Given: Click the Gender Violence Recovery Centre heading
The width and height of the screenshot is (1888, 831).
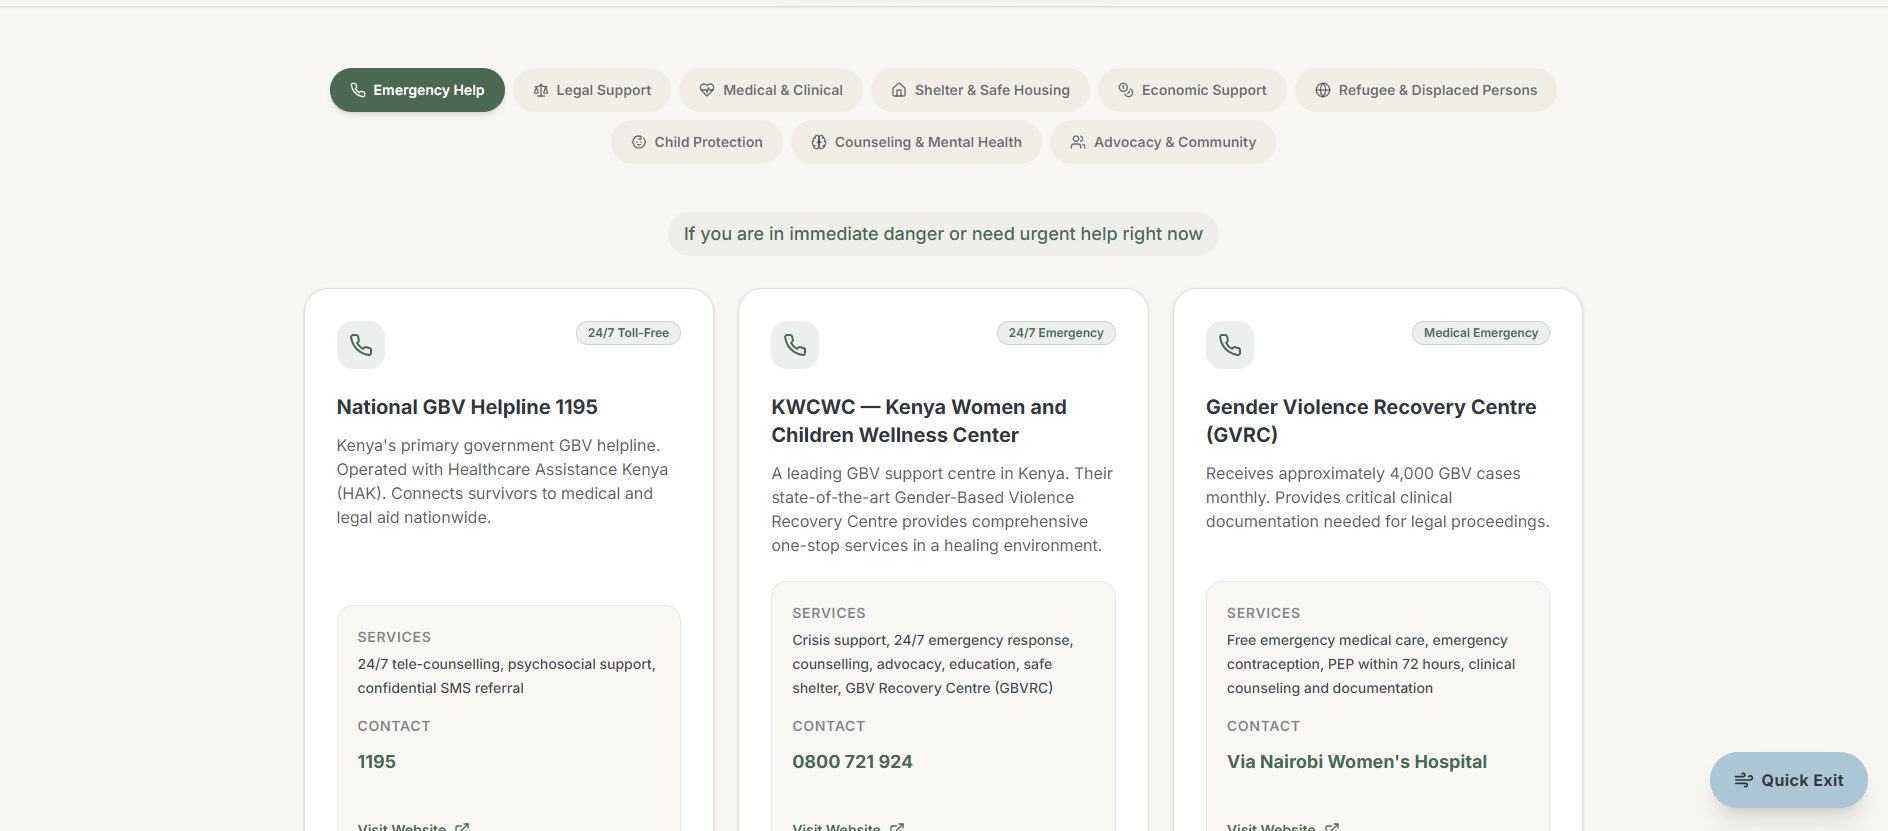Looking at the screenshot, I should tap(1371, 421).
